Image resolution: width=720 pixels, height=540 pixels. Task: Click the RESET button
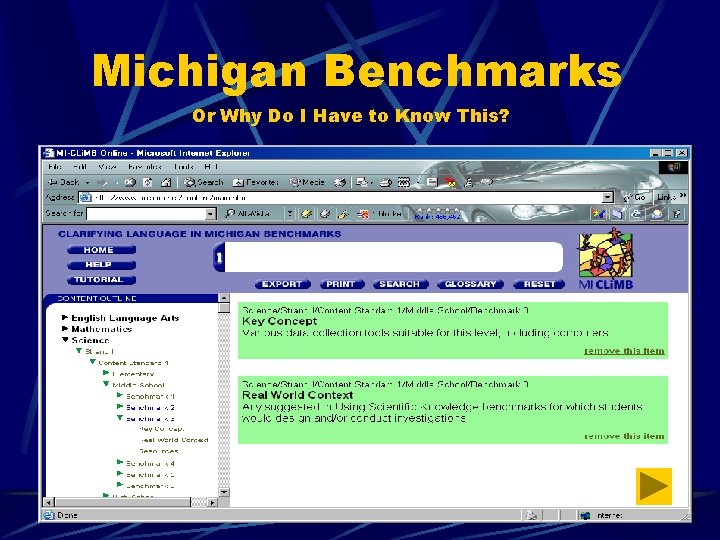click(540, 284)
